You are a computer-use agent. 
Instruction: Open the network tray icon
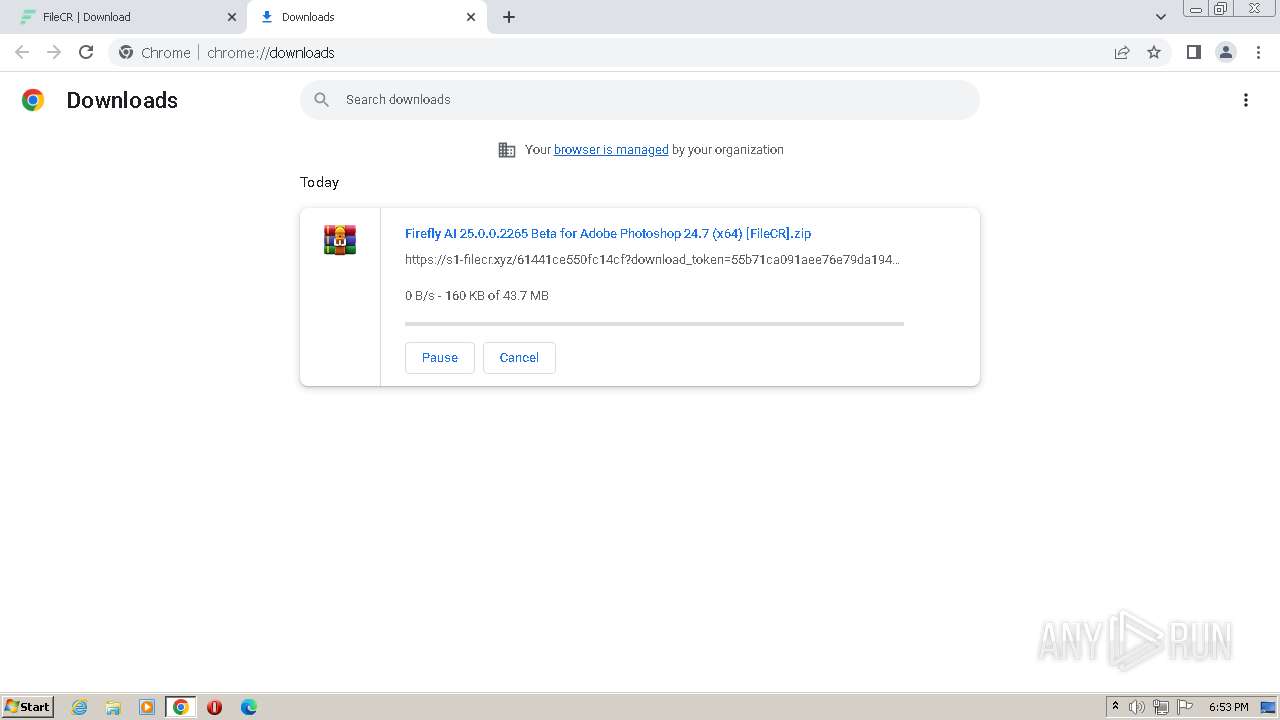1161,707
